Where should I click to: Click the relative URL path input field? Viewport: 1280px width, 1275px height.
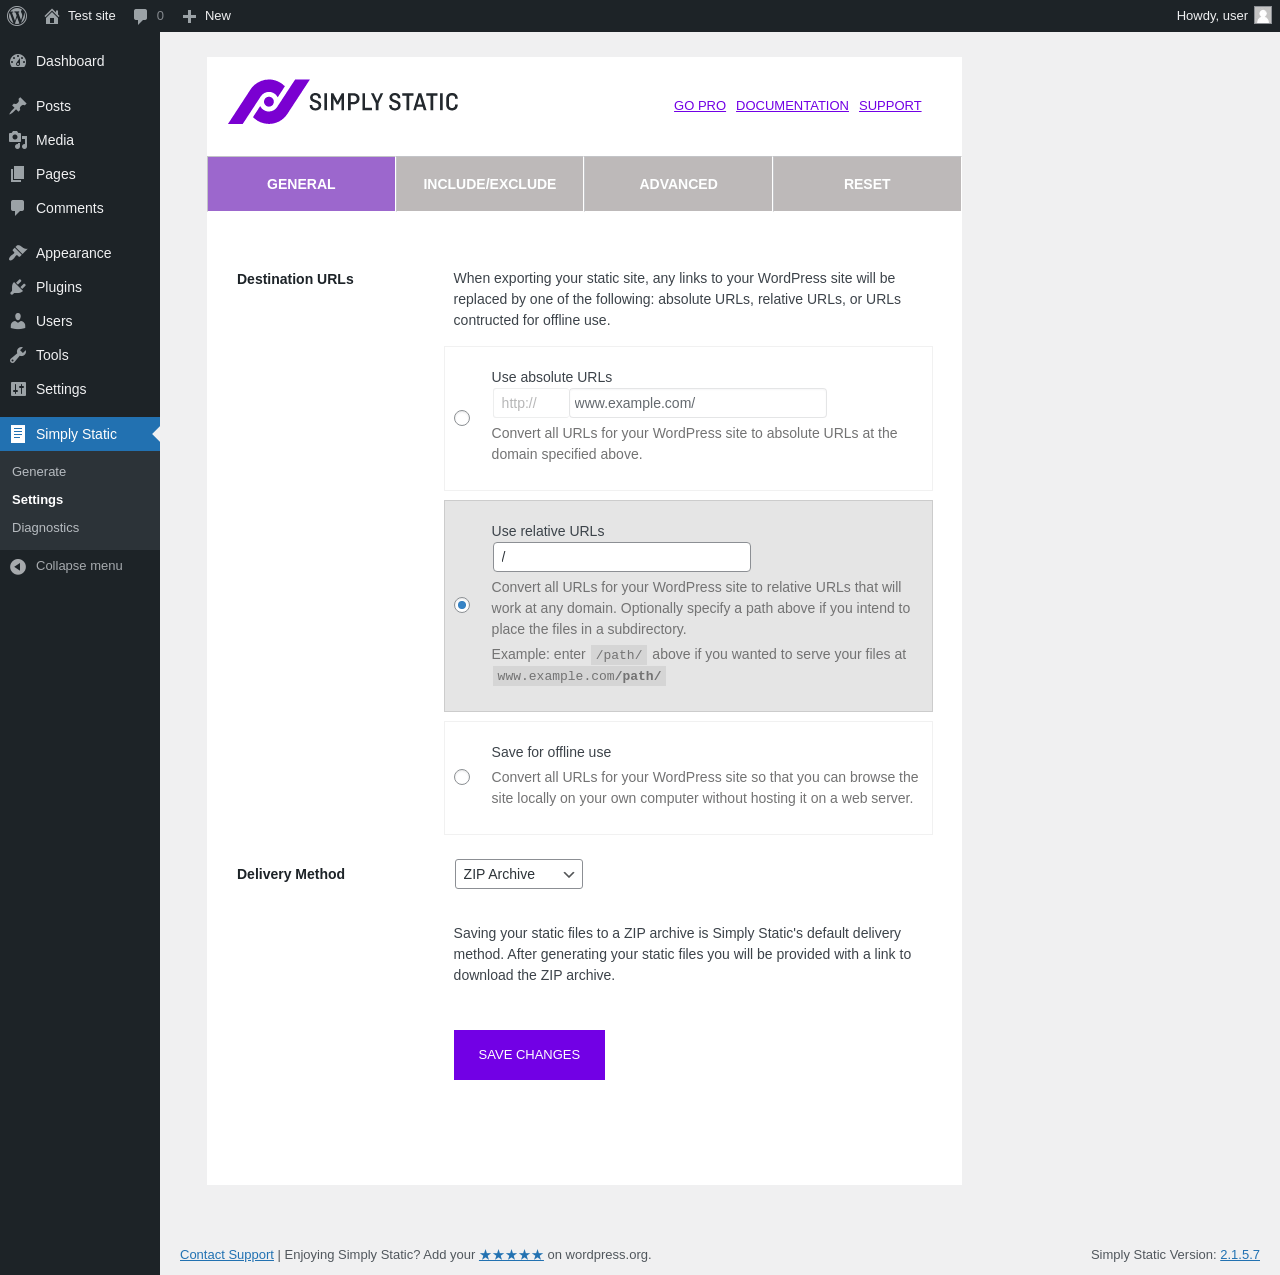(x=622, y=557)
